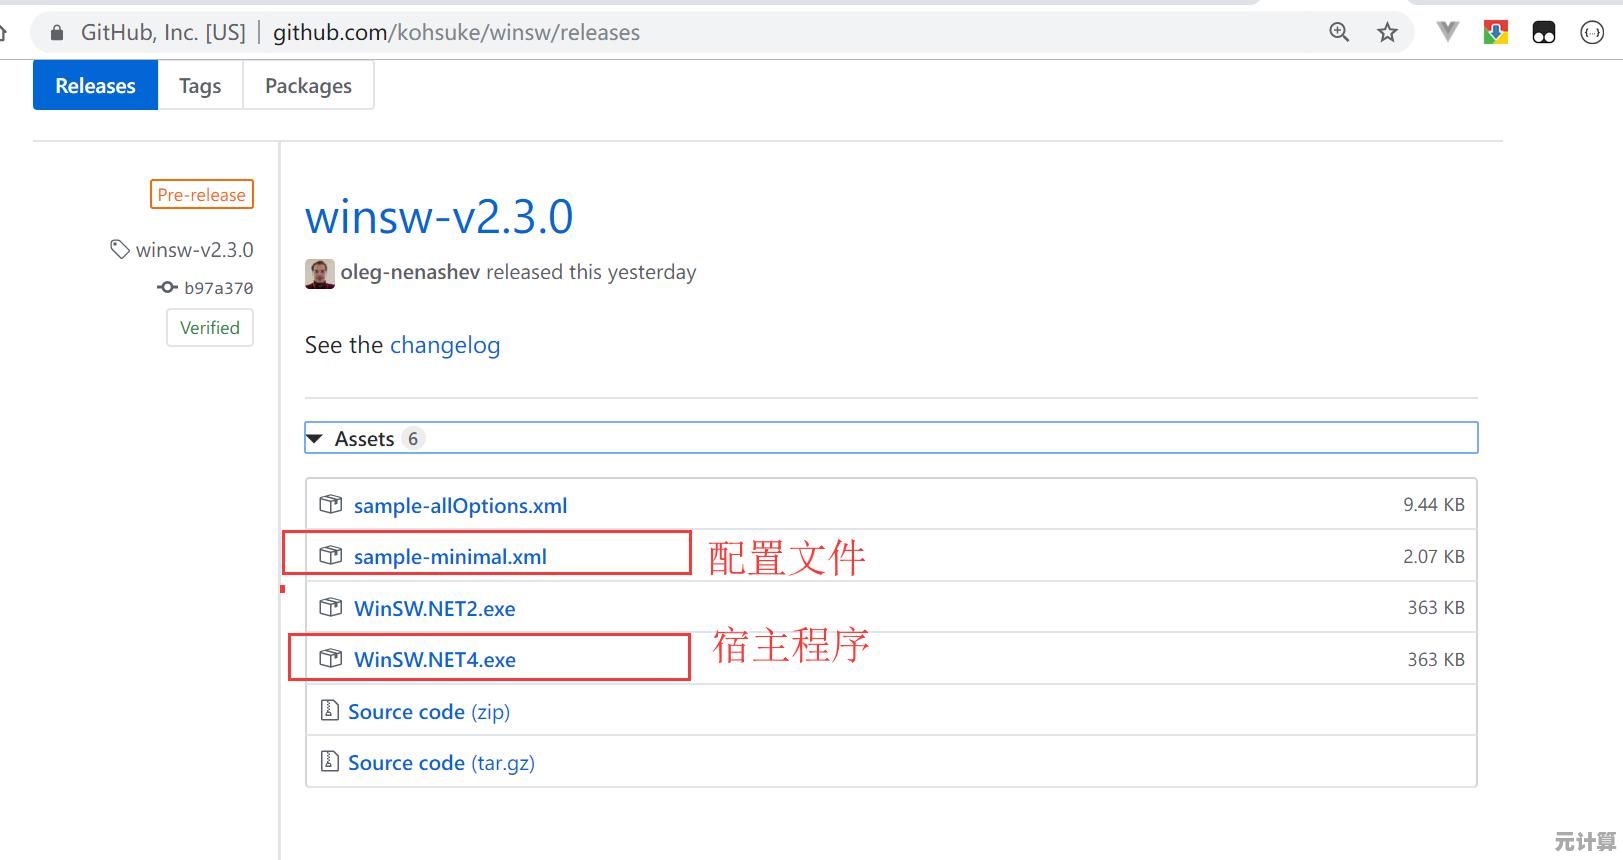Click the padlock site security icon
The image size is (1623, 860).
click(57, 32)
